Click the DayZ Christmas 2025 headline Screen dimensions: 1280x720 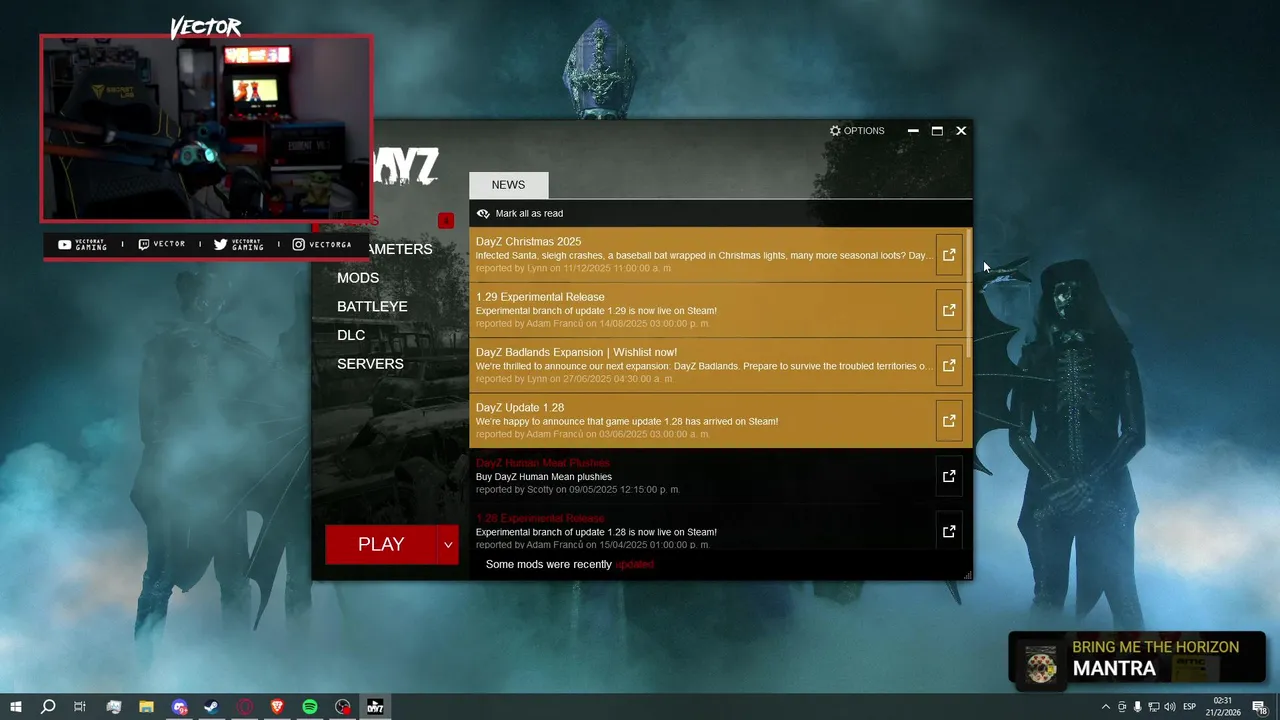[x=528, y=242]
